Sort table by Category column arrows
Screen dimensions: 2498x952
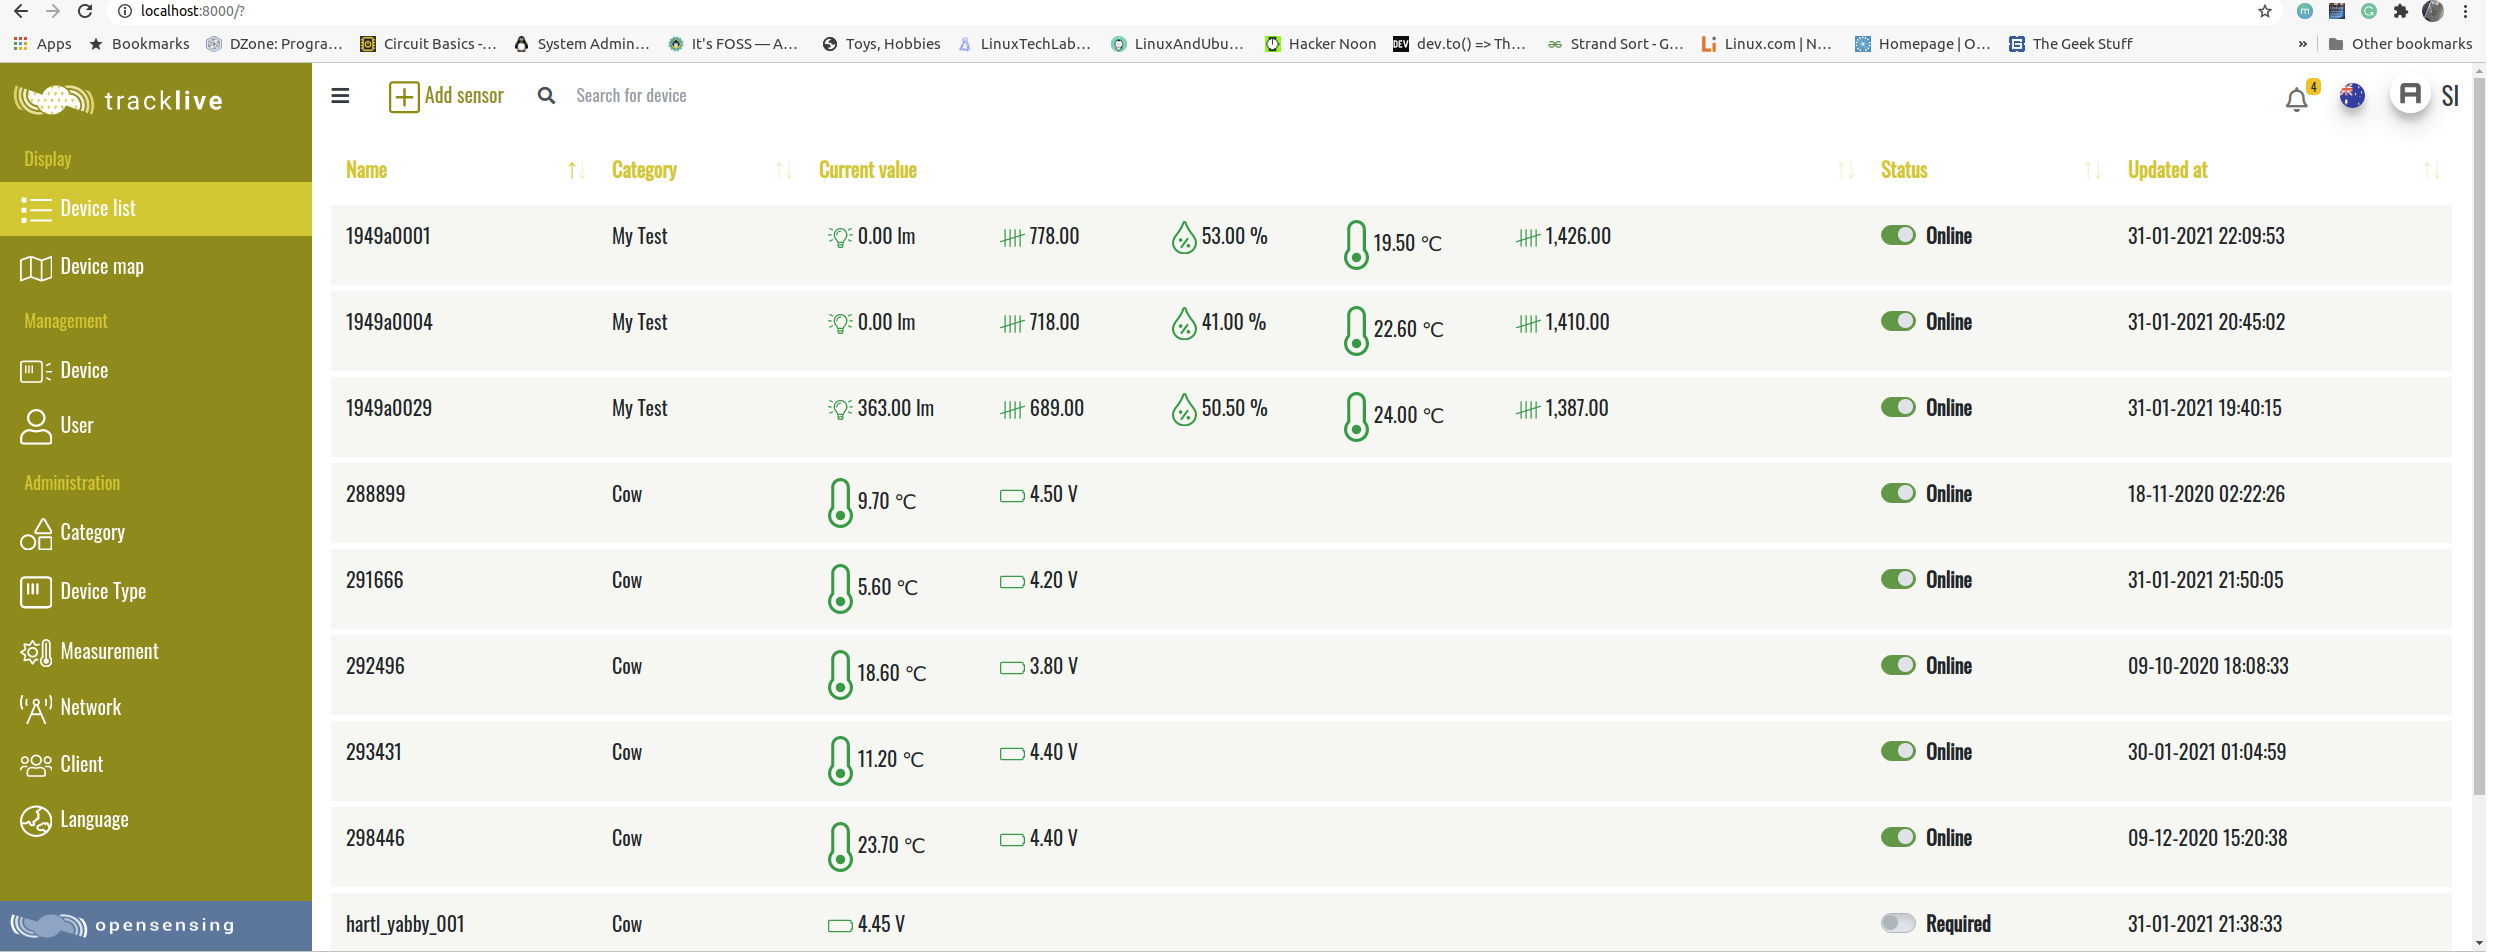point(784,171)
